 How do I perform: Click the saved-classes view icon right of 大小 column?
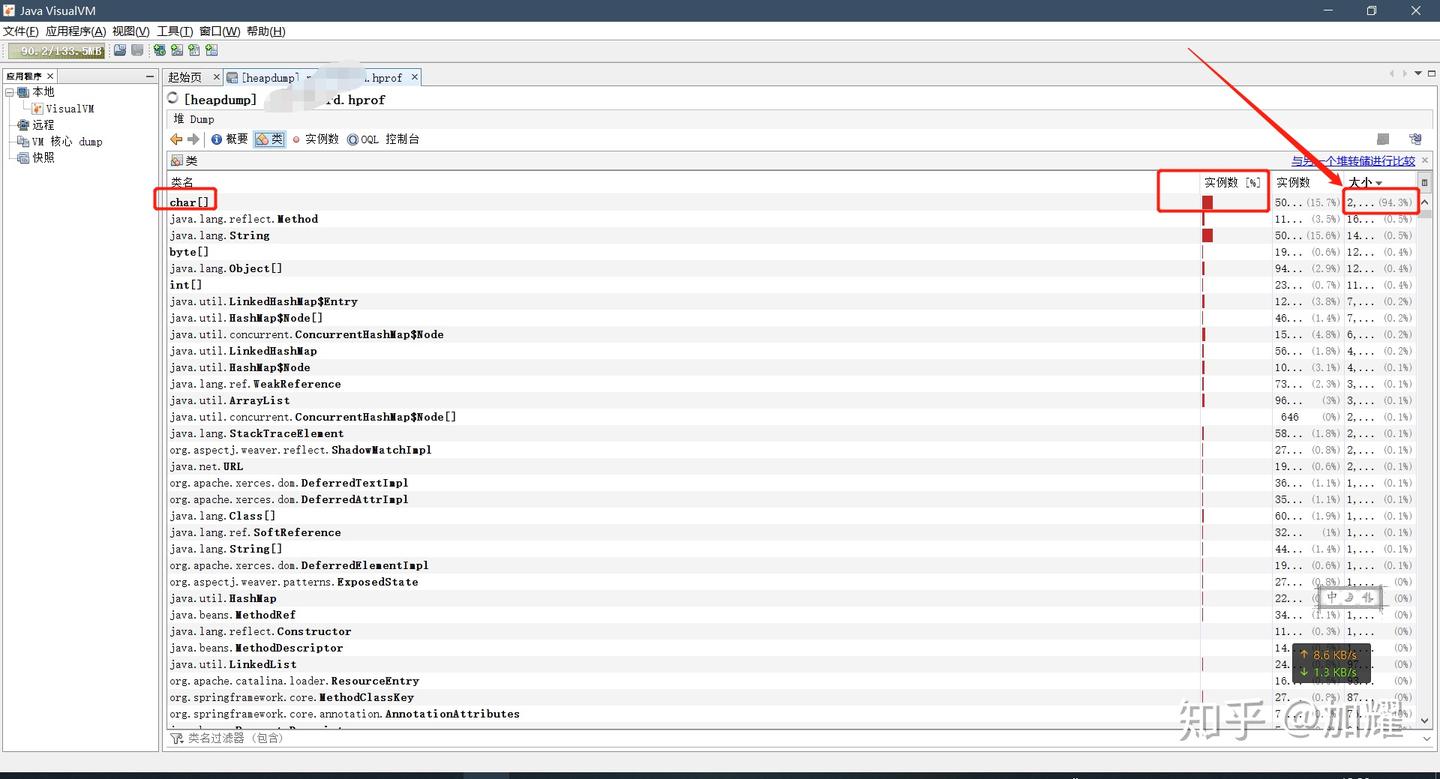coord(1424,182)
